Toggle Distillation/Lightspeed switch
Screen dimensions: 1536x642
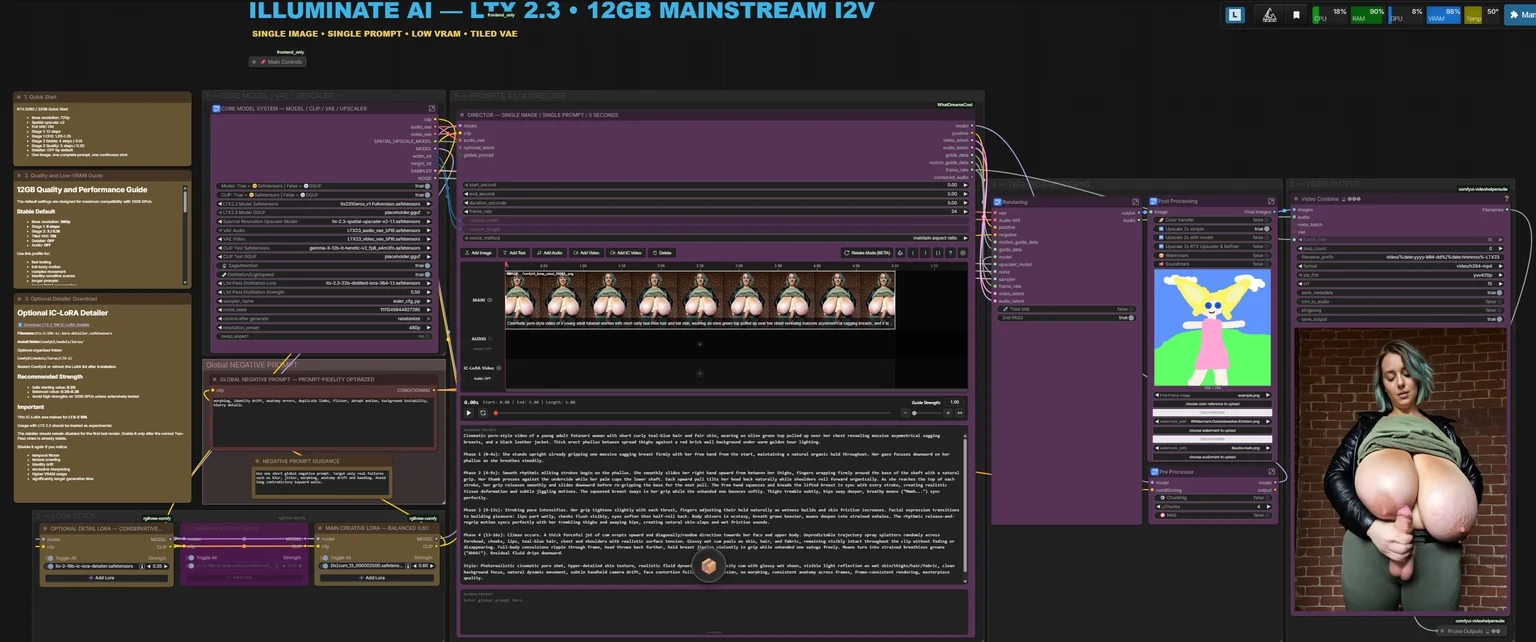[x=325, y=274]
